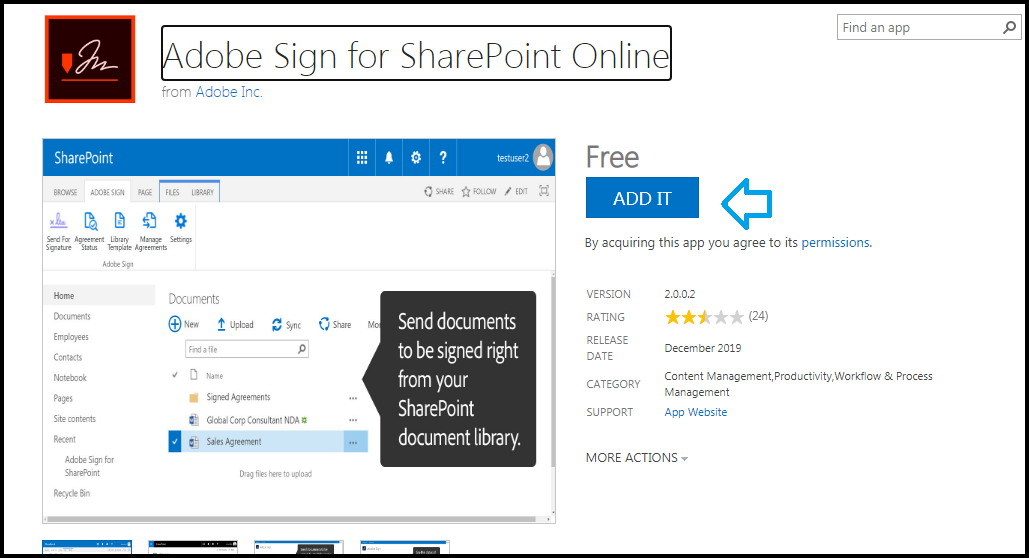
Task: Open the notifications bell icon
Action: click(x=389, y=158)
